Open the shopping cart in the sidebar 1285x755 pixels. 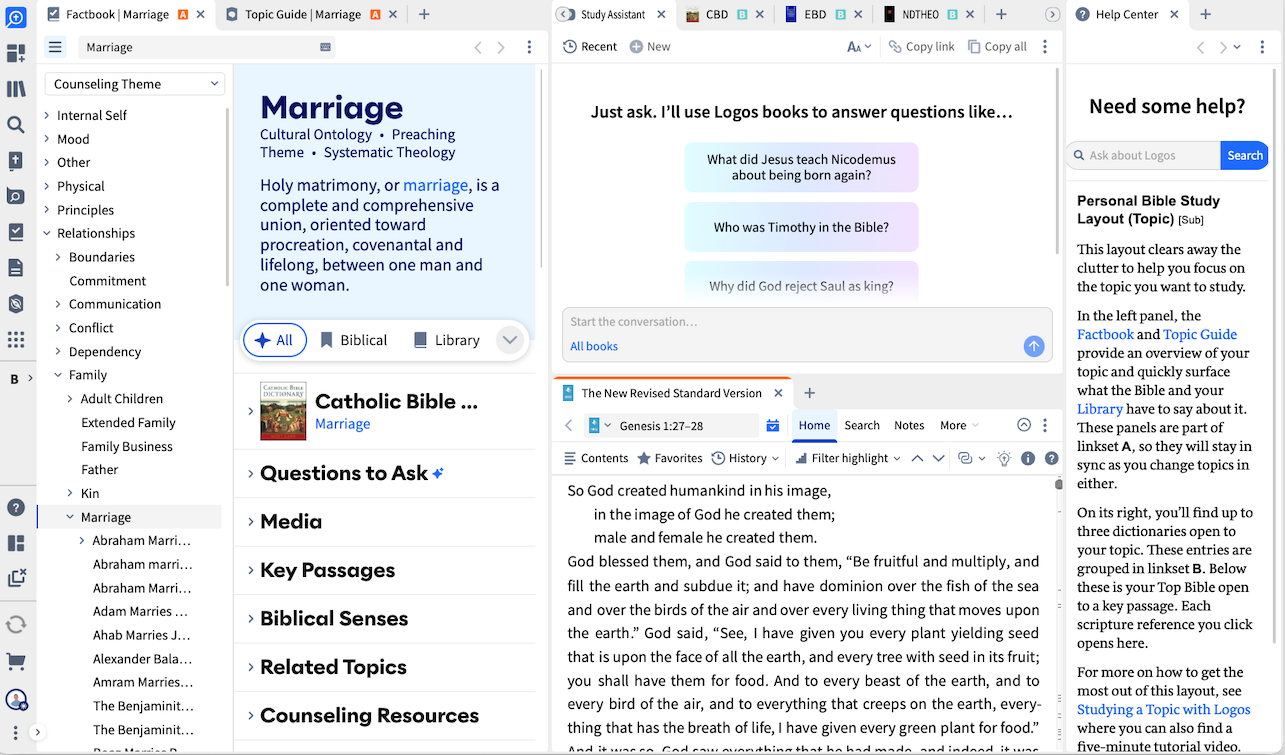16,662
